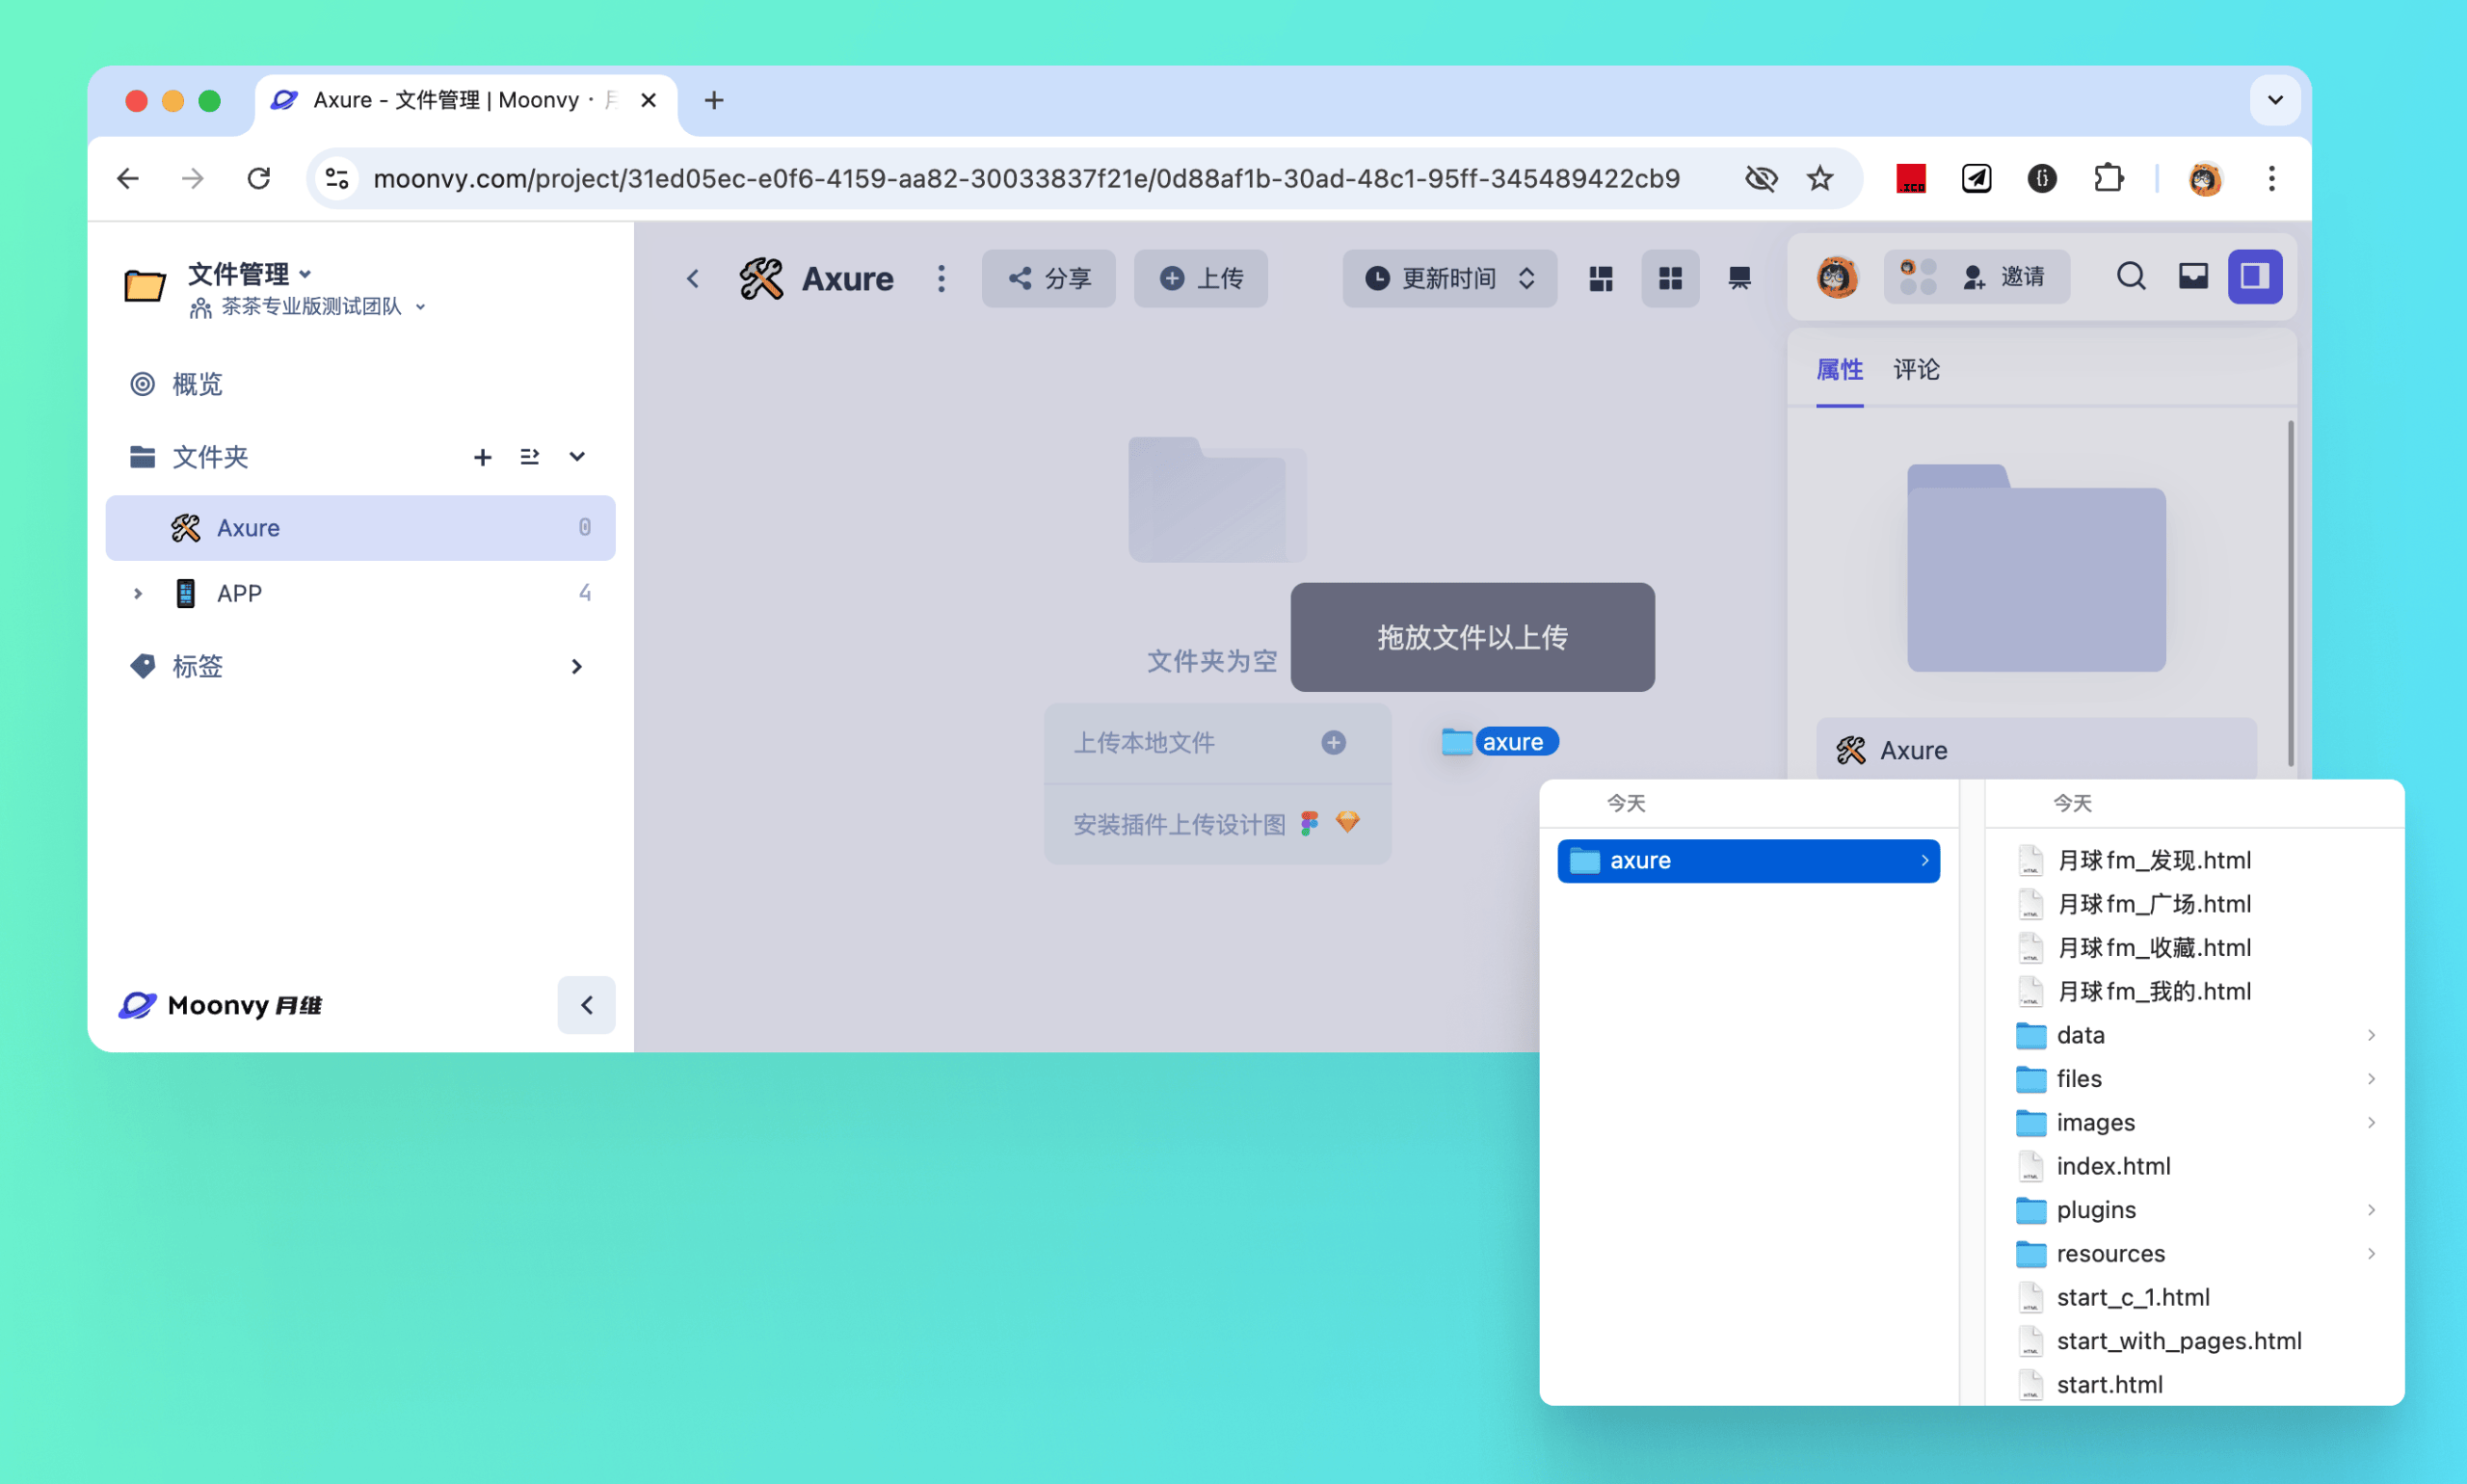Open the 茶茶专业版测试团队 team switcher
Image resolution: width=2467 pixels, height=1484 pixels.
click(x=309, y=307)
